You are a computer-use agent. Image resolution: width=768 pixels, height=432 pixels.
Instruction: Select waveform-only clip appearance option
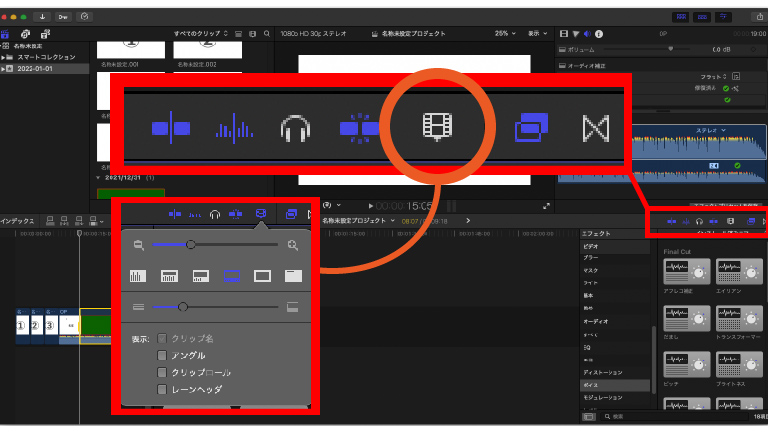(138, 276)
